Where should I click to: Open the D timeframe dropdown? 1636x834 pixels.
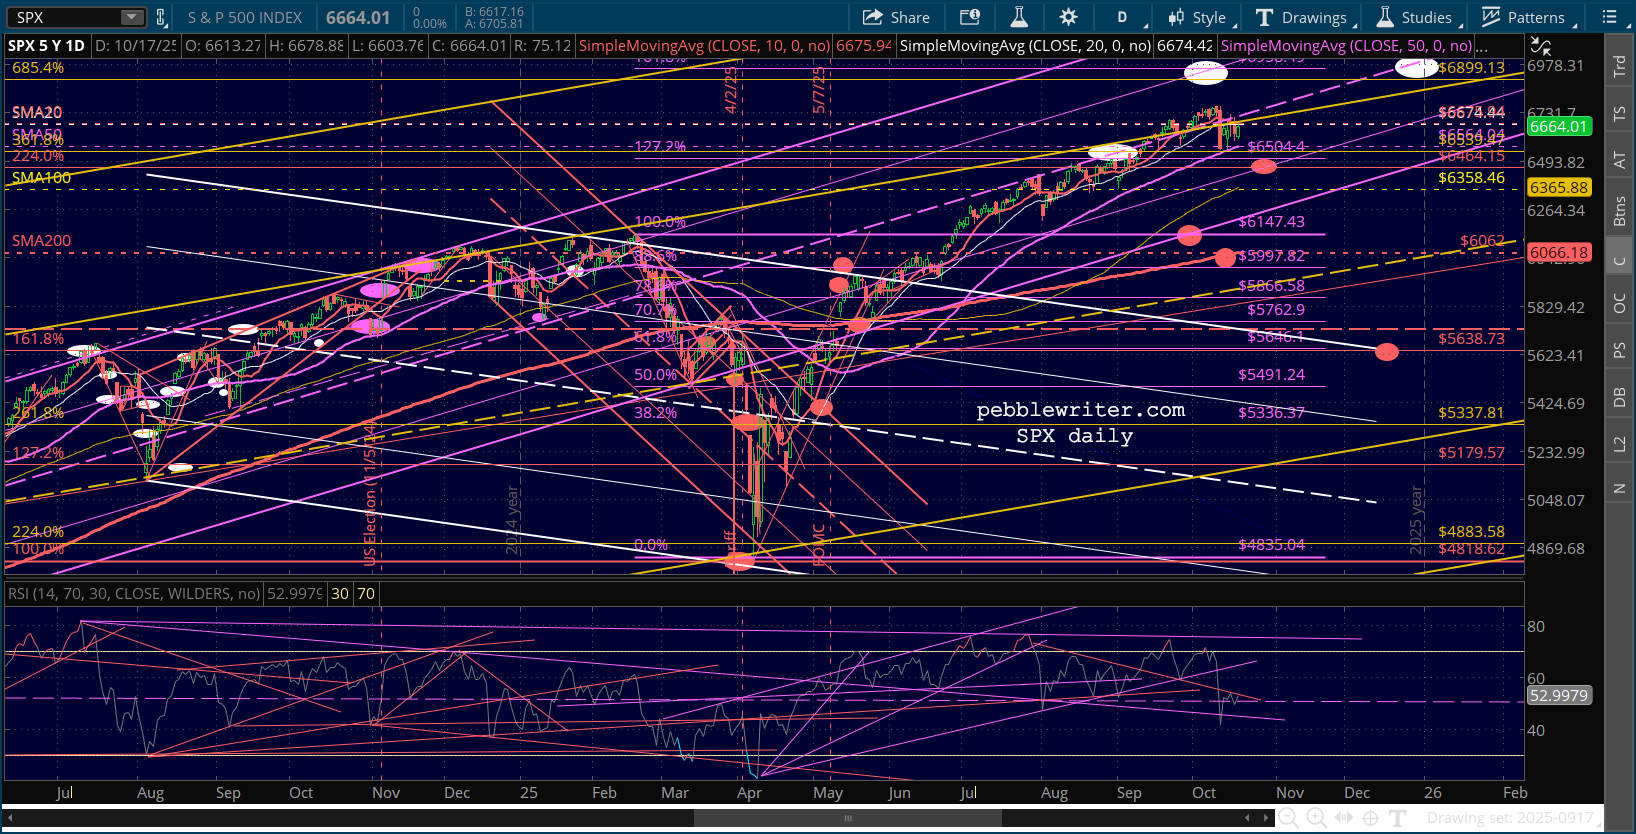(x=1122, y=17)
